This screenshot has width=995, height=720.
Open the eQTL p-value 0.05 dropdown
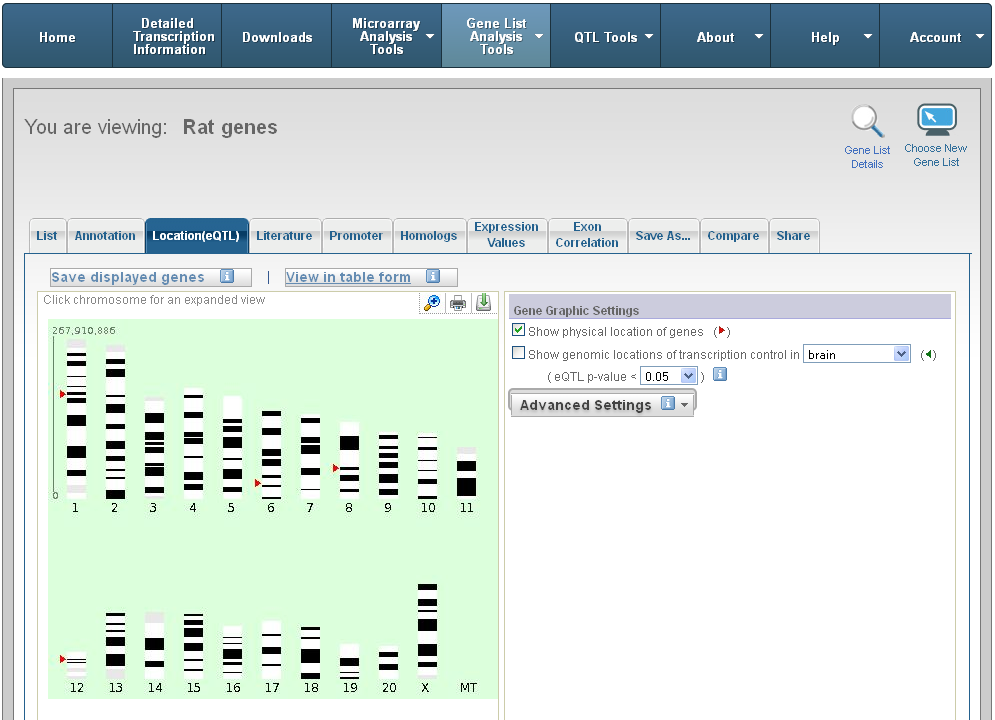tap(669, 376)
